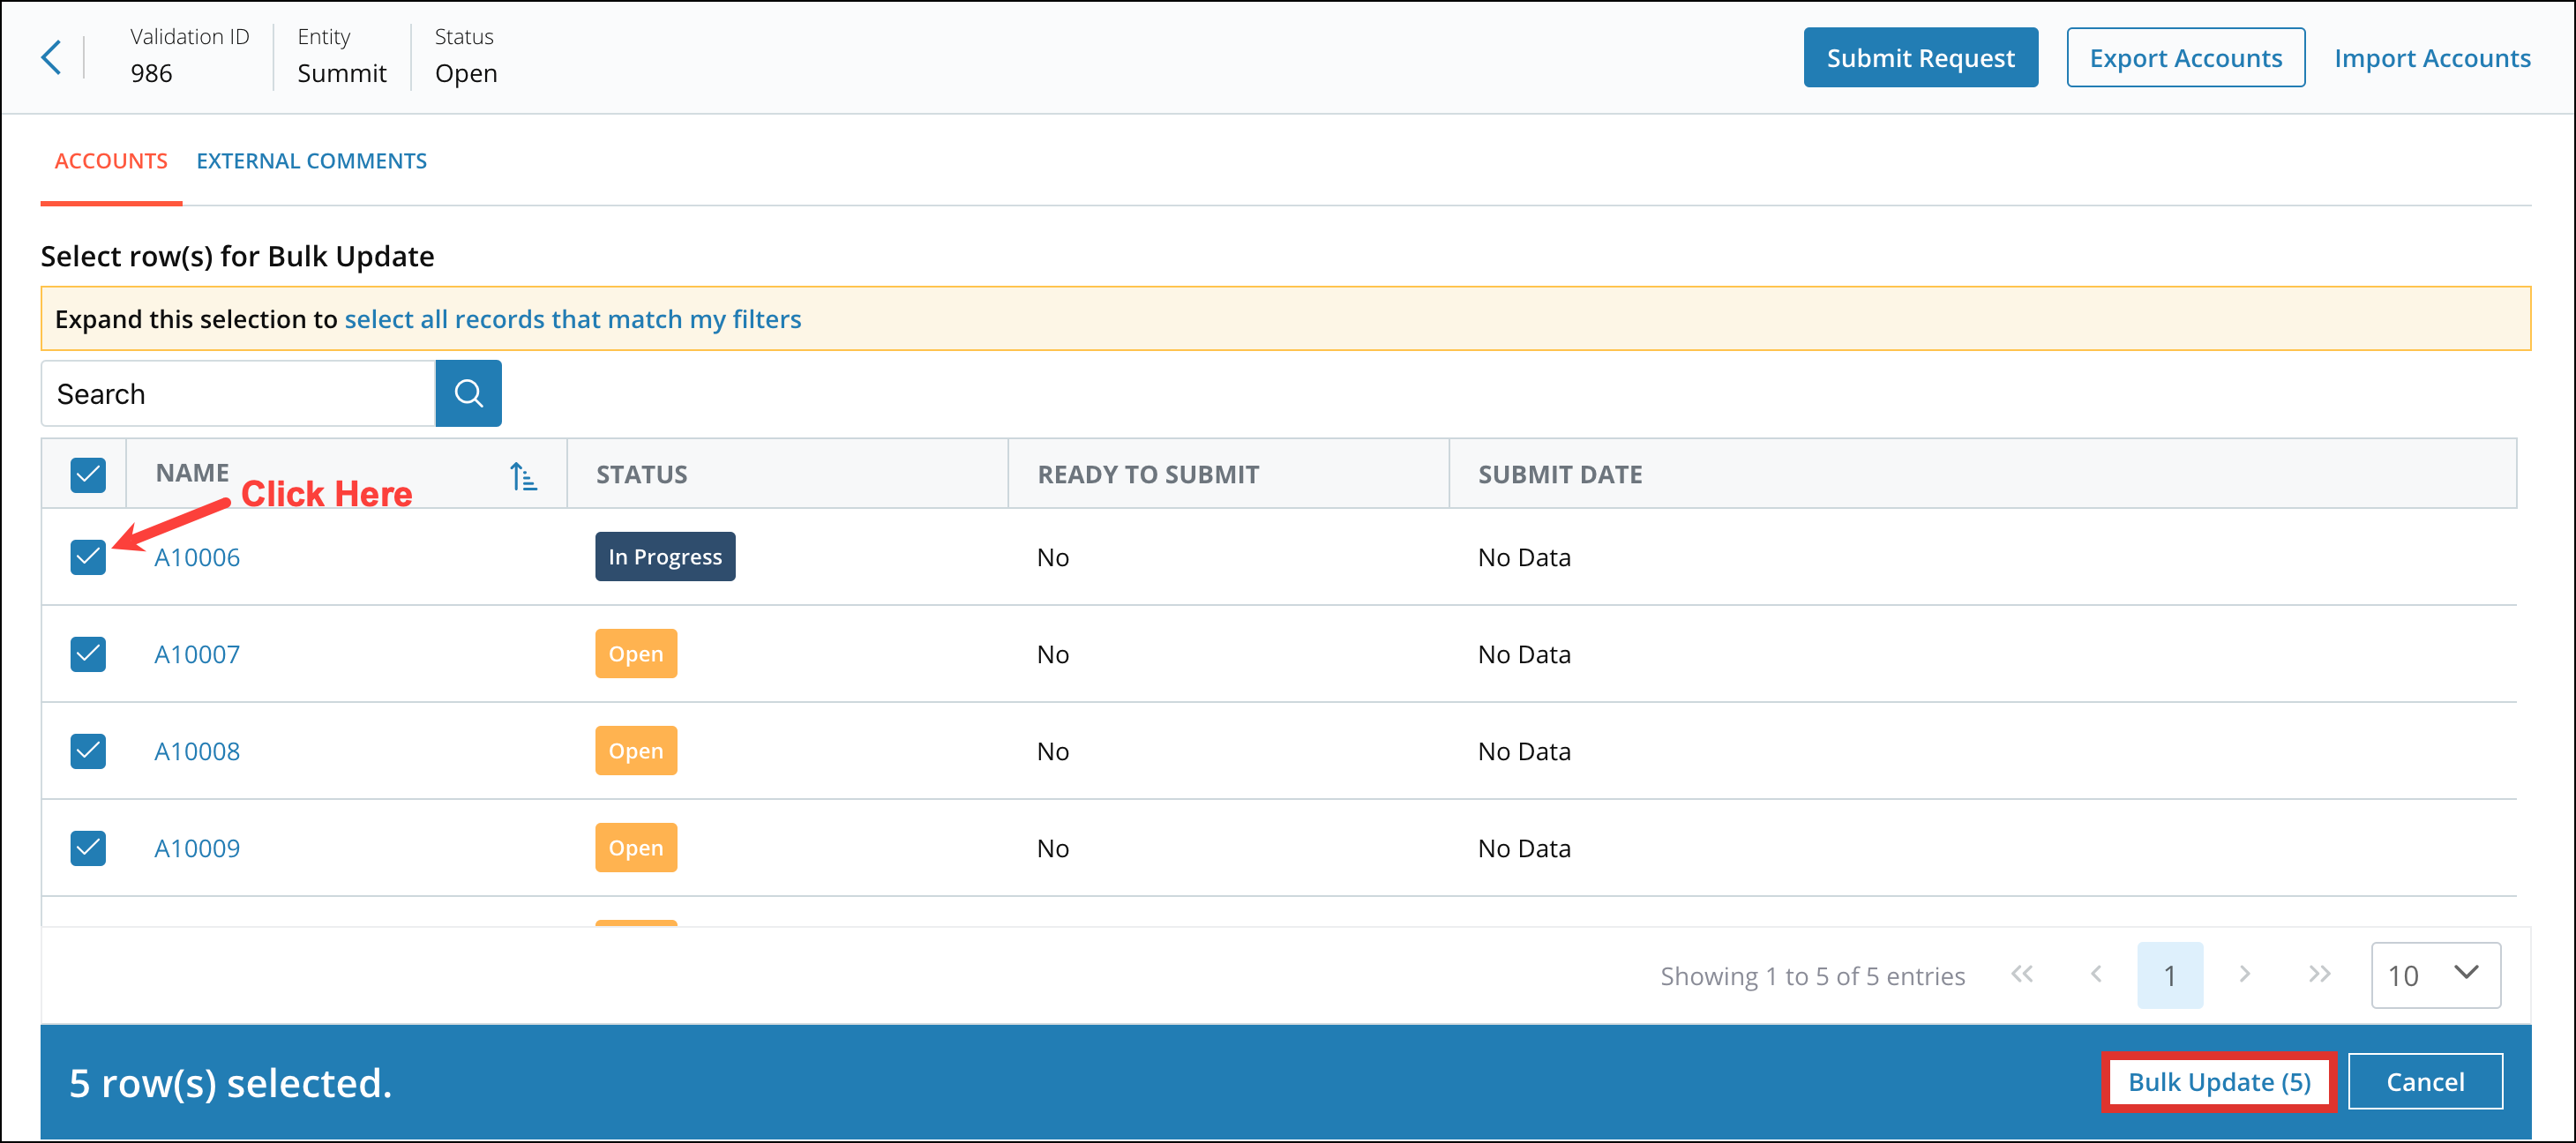This screenshot has width=2576, height=1143.
Task: Click the Open status badge of A10008
Action: tap(636, 751)
